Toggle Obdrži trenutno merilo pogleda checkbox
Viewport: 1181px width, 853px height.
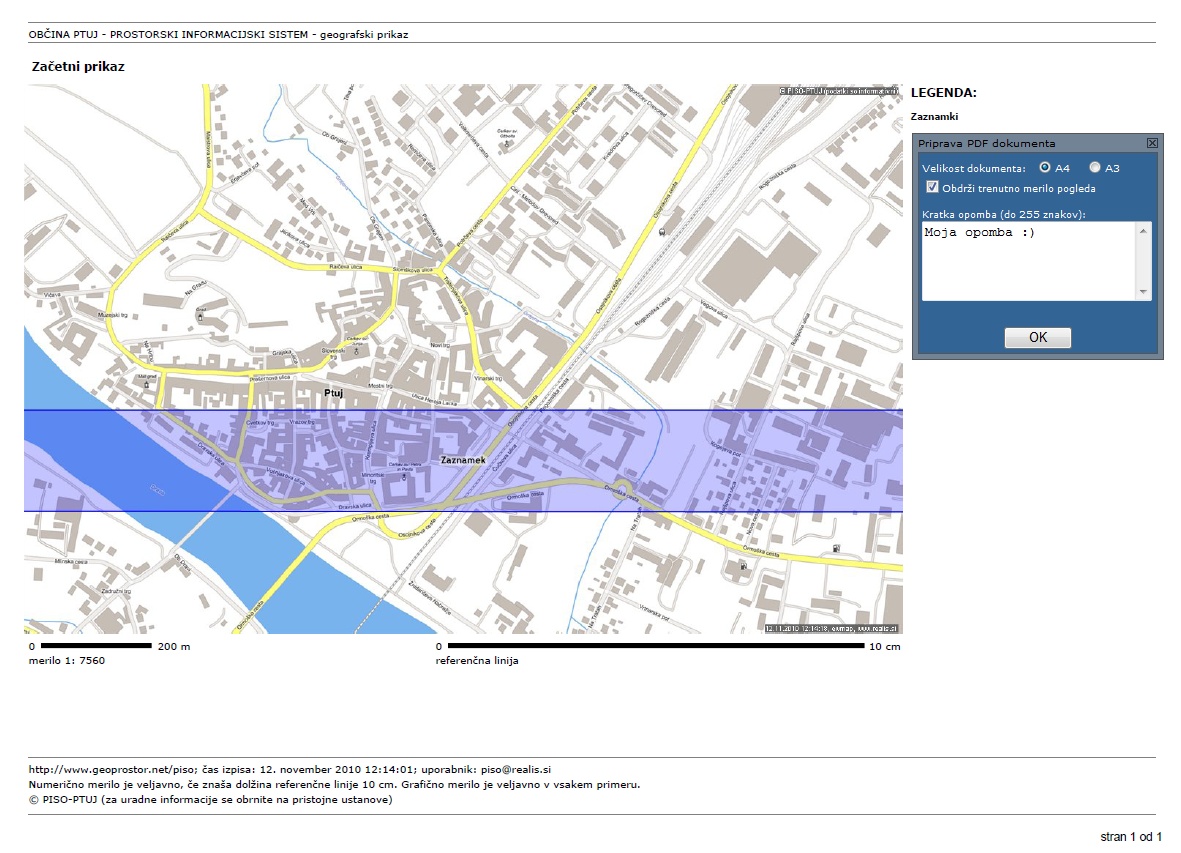[x=932, y=187]
